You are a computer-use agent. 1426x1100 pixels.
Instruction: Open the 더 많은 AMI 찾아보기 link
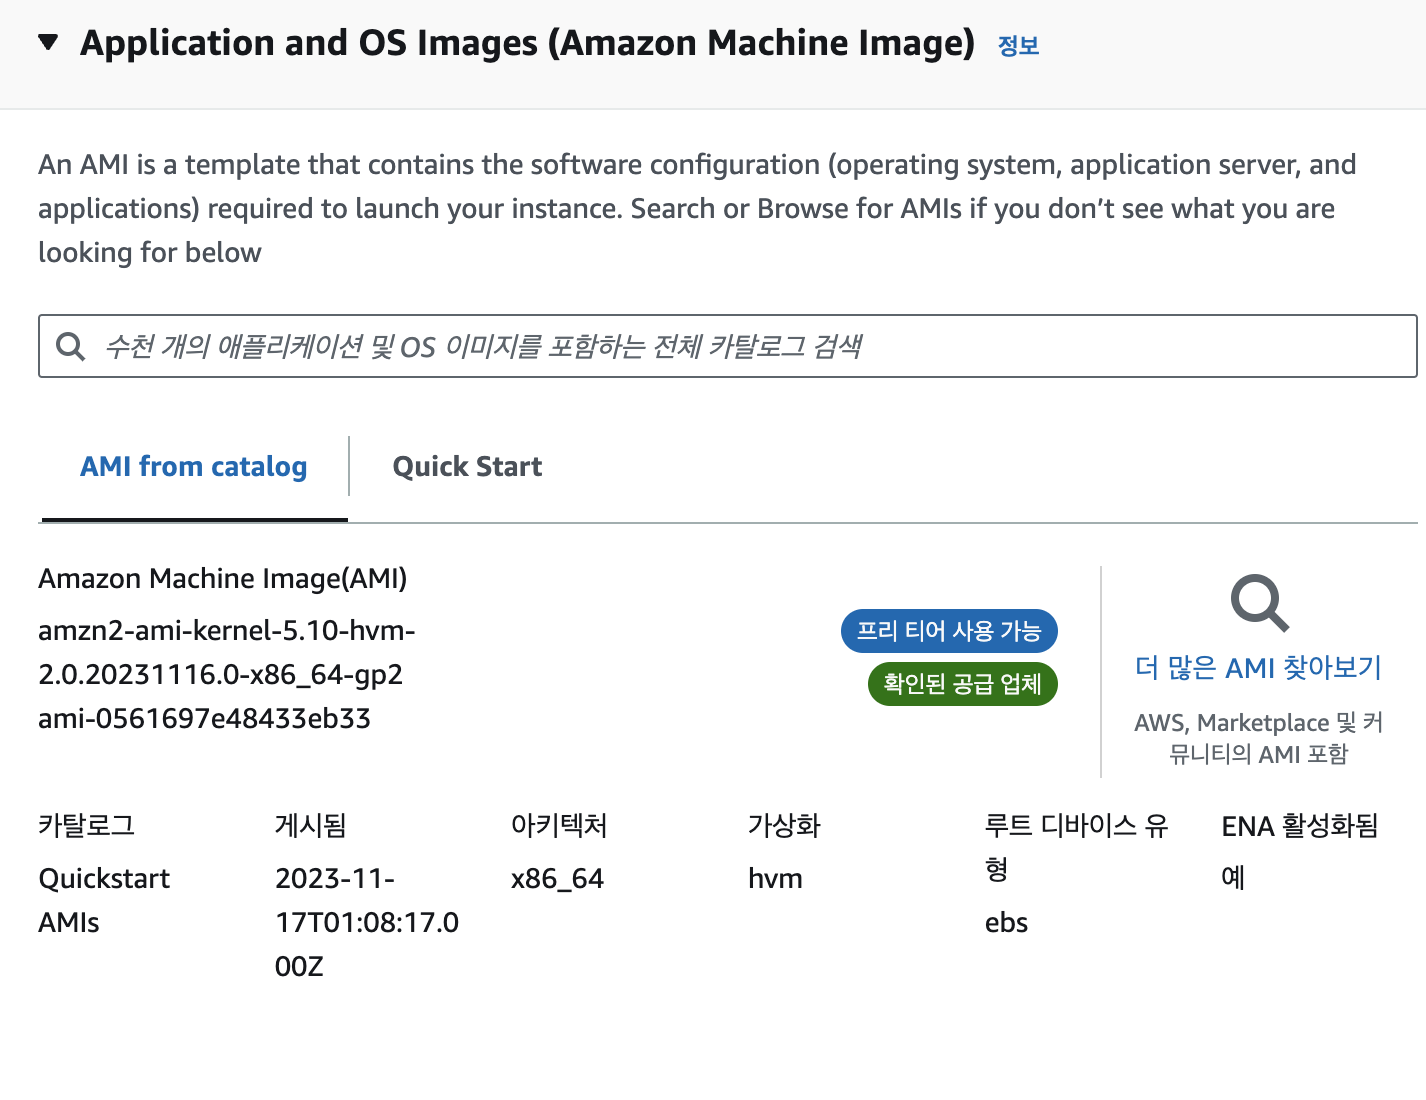pos(1259,668)
